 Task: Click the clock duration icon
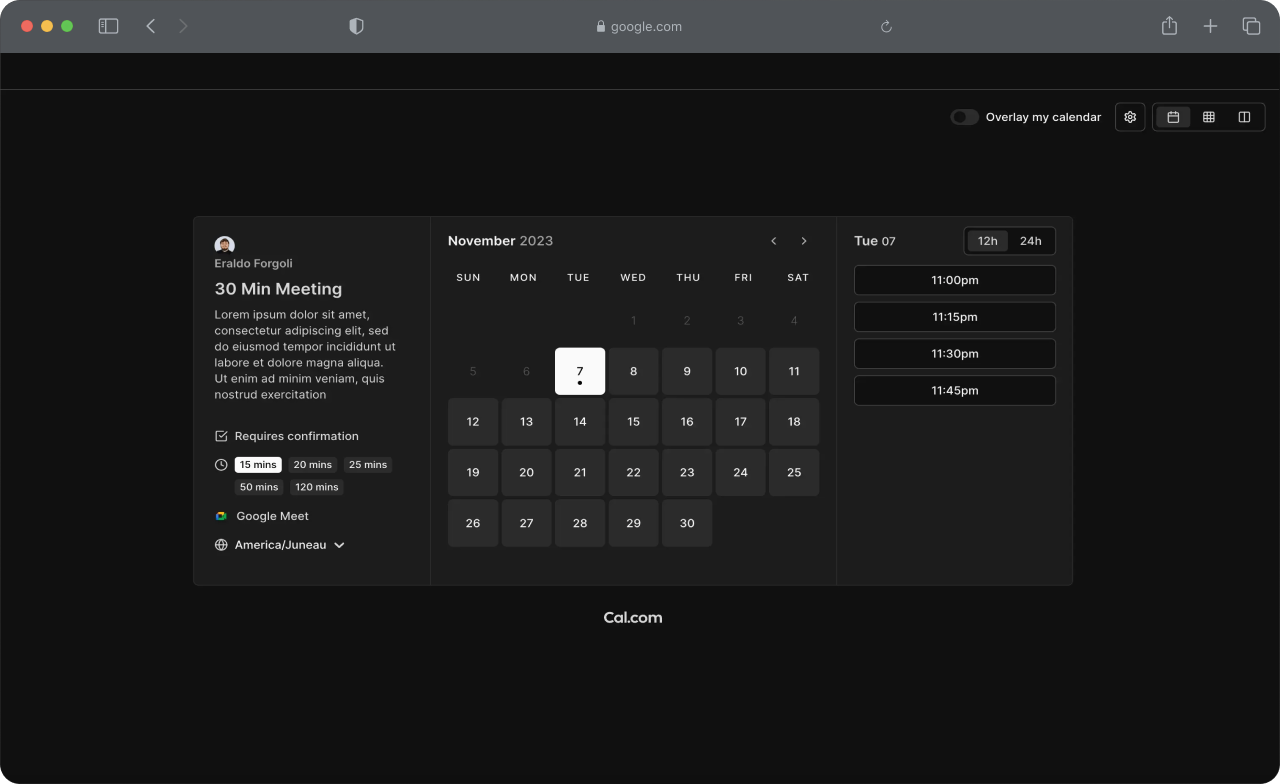pyautogui.click(x=221, y=465)
